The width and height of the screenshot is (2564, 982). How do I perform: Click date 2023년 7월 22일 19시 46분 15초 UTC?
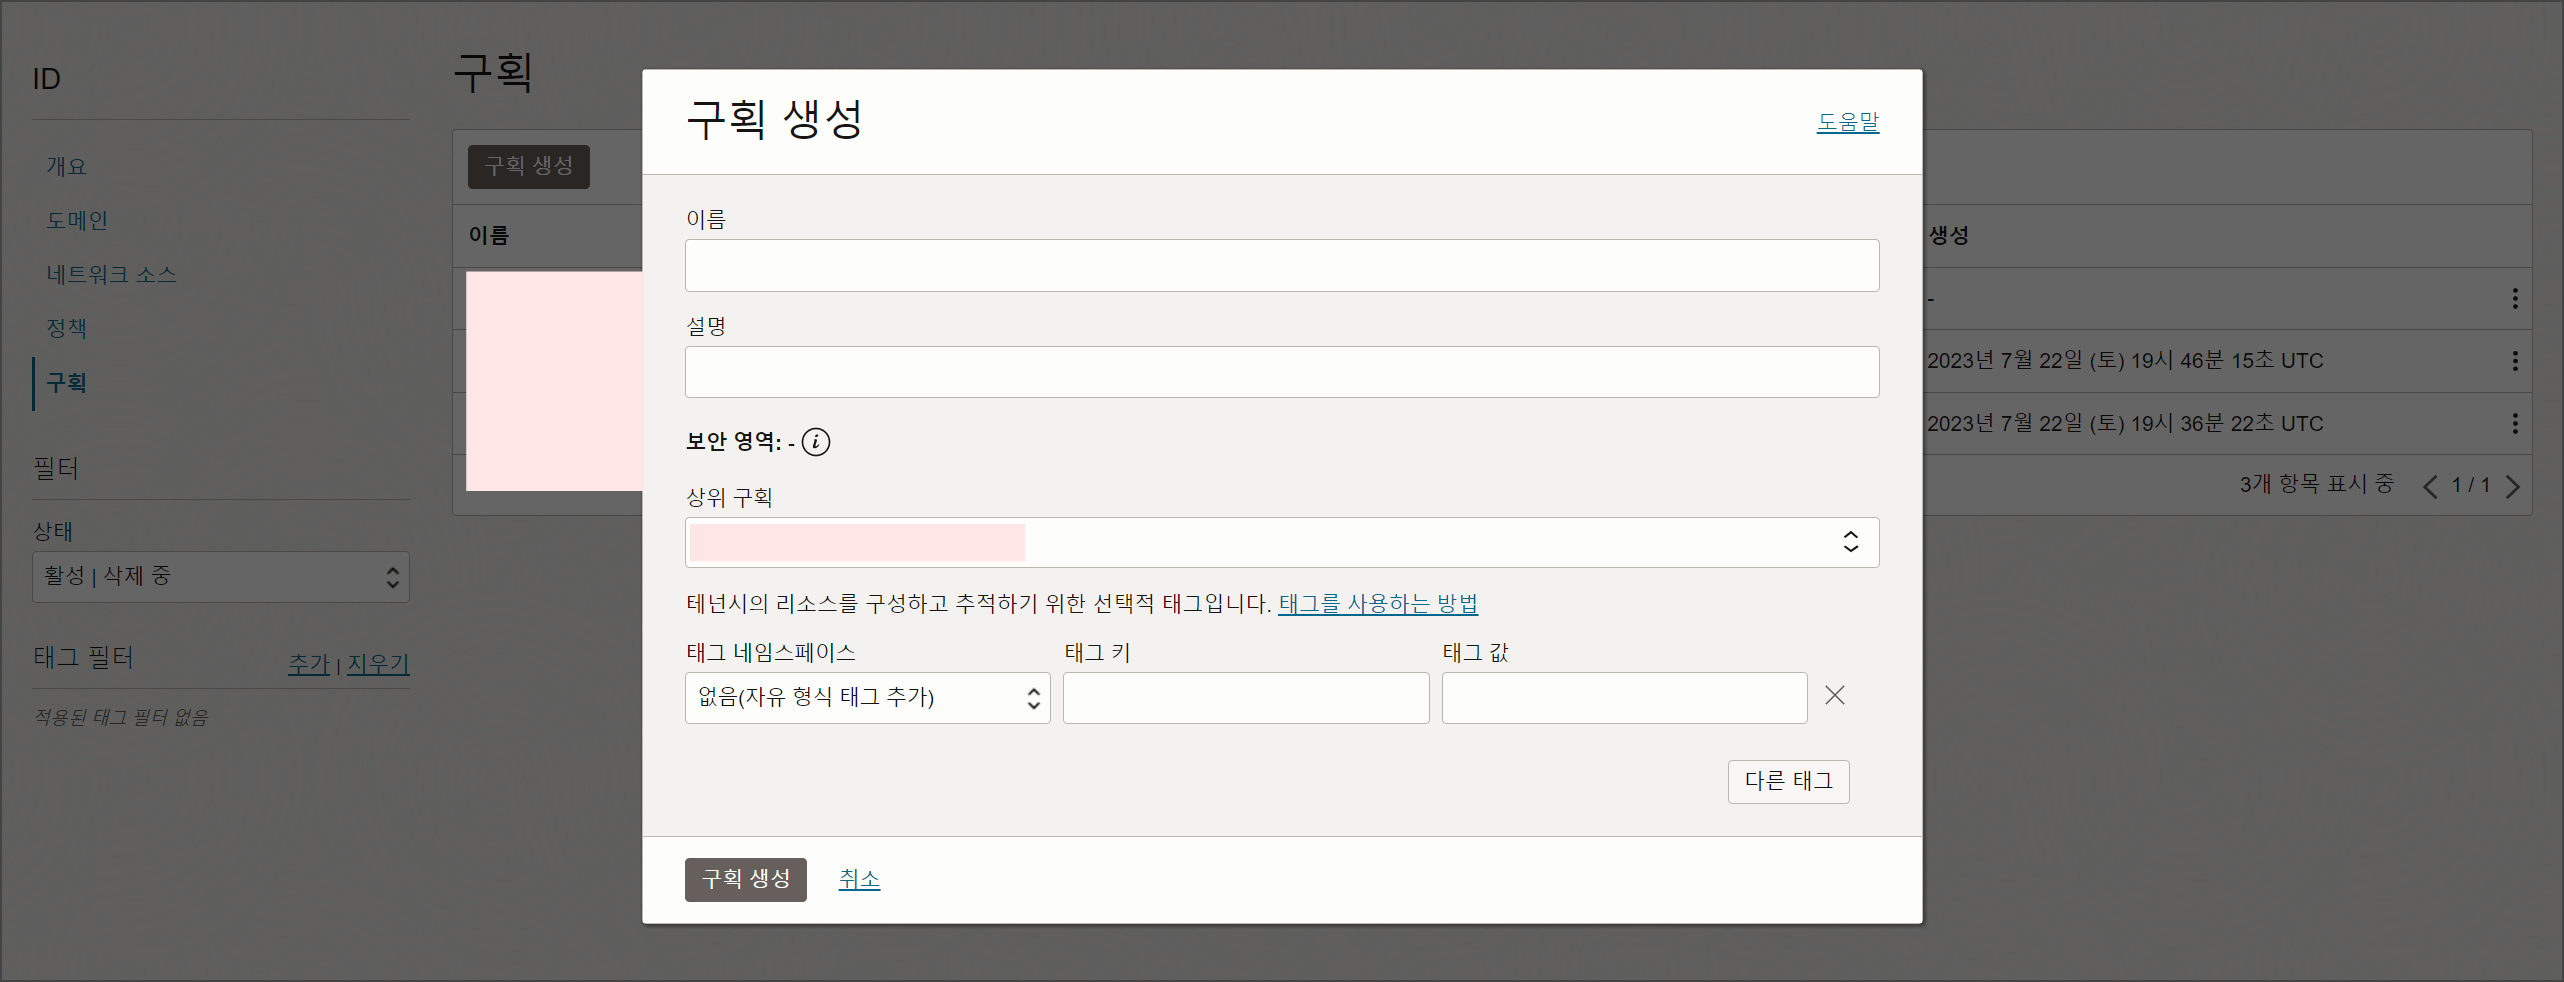2125,361
